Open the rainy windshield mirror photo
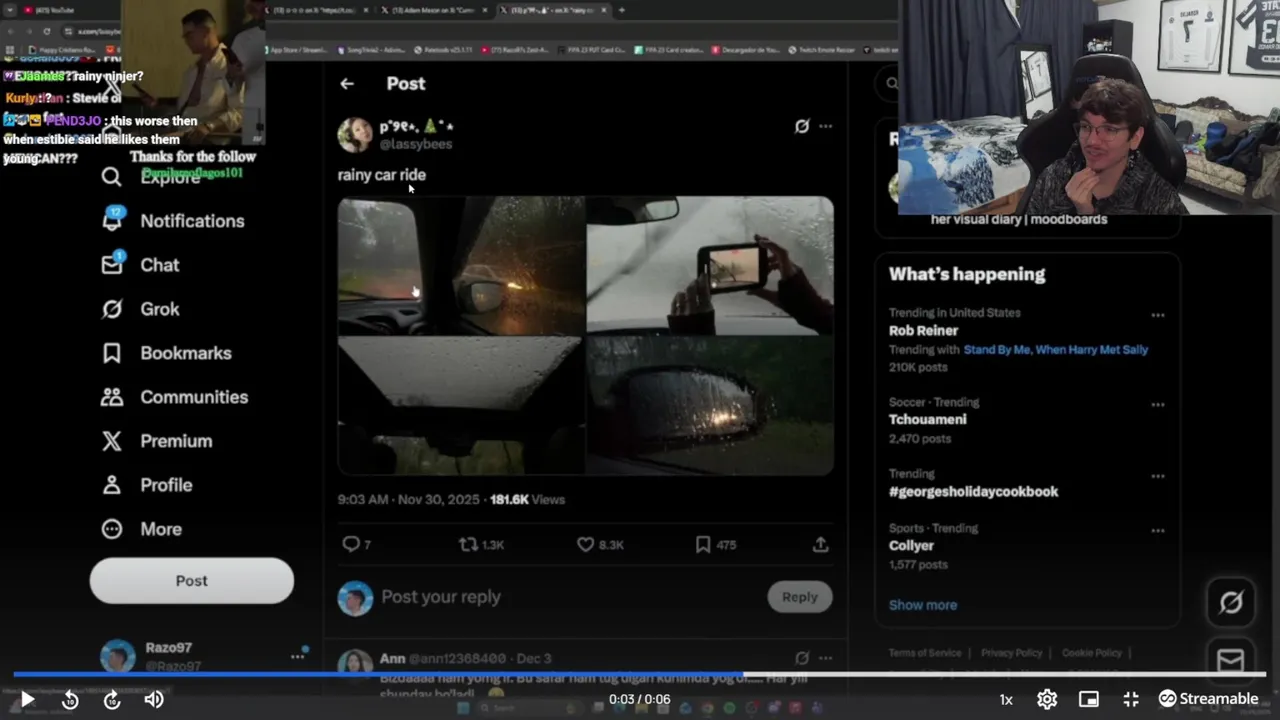The image size is (1280, 720). [x=461, y=265]
